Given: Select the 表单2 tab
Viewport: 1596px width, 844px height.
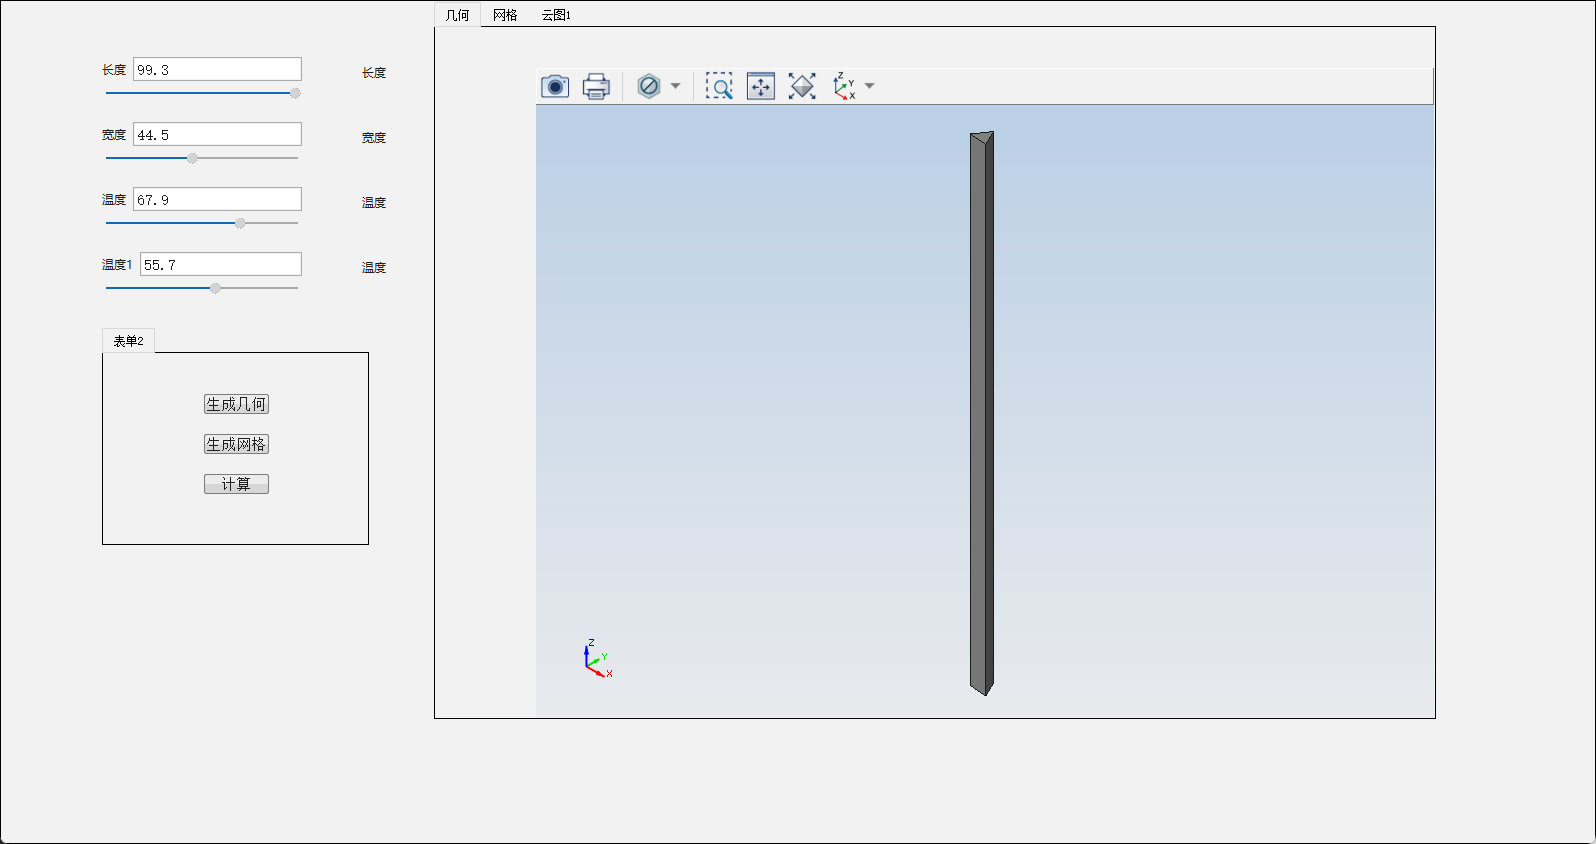Looking at the screenshot, I should pyautogui.click(x=128, y=341).
